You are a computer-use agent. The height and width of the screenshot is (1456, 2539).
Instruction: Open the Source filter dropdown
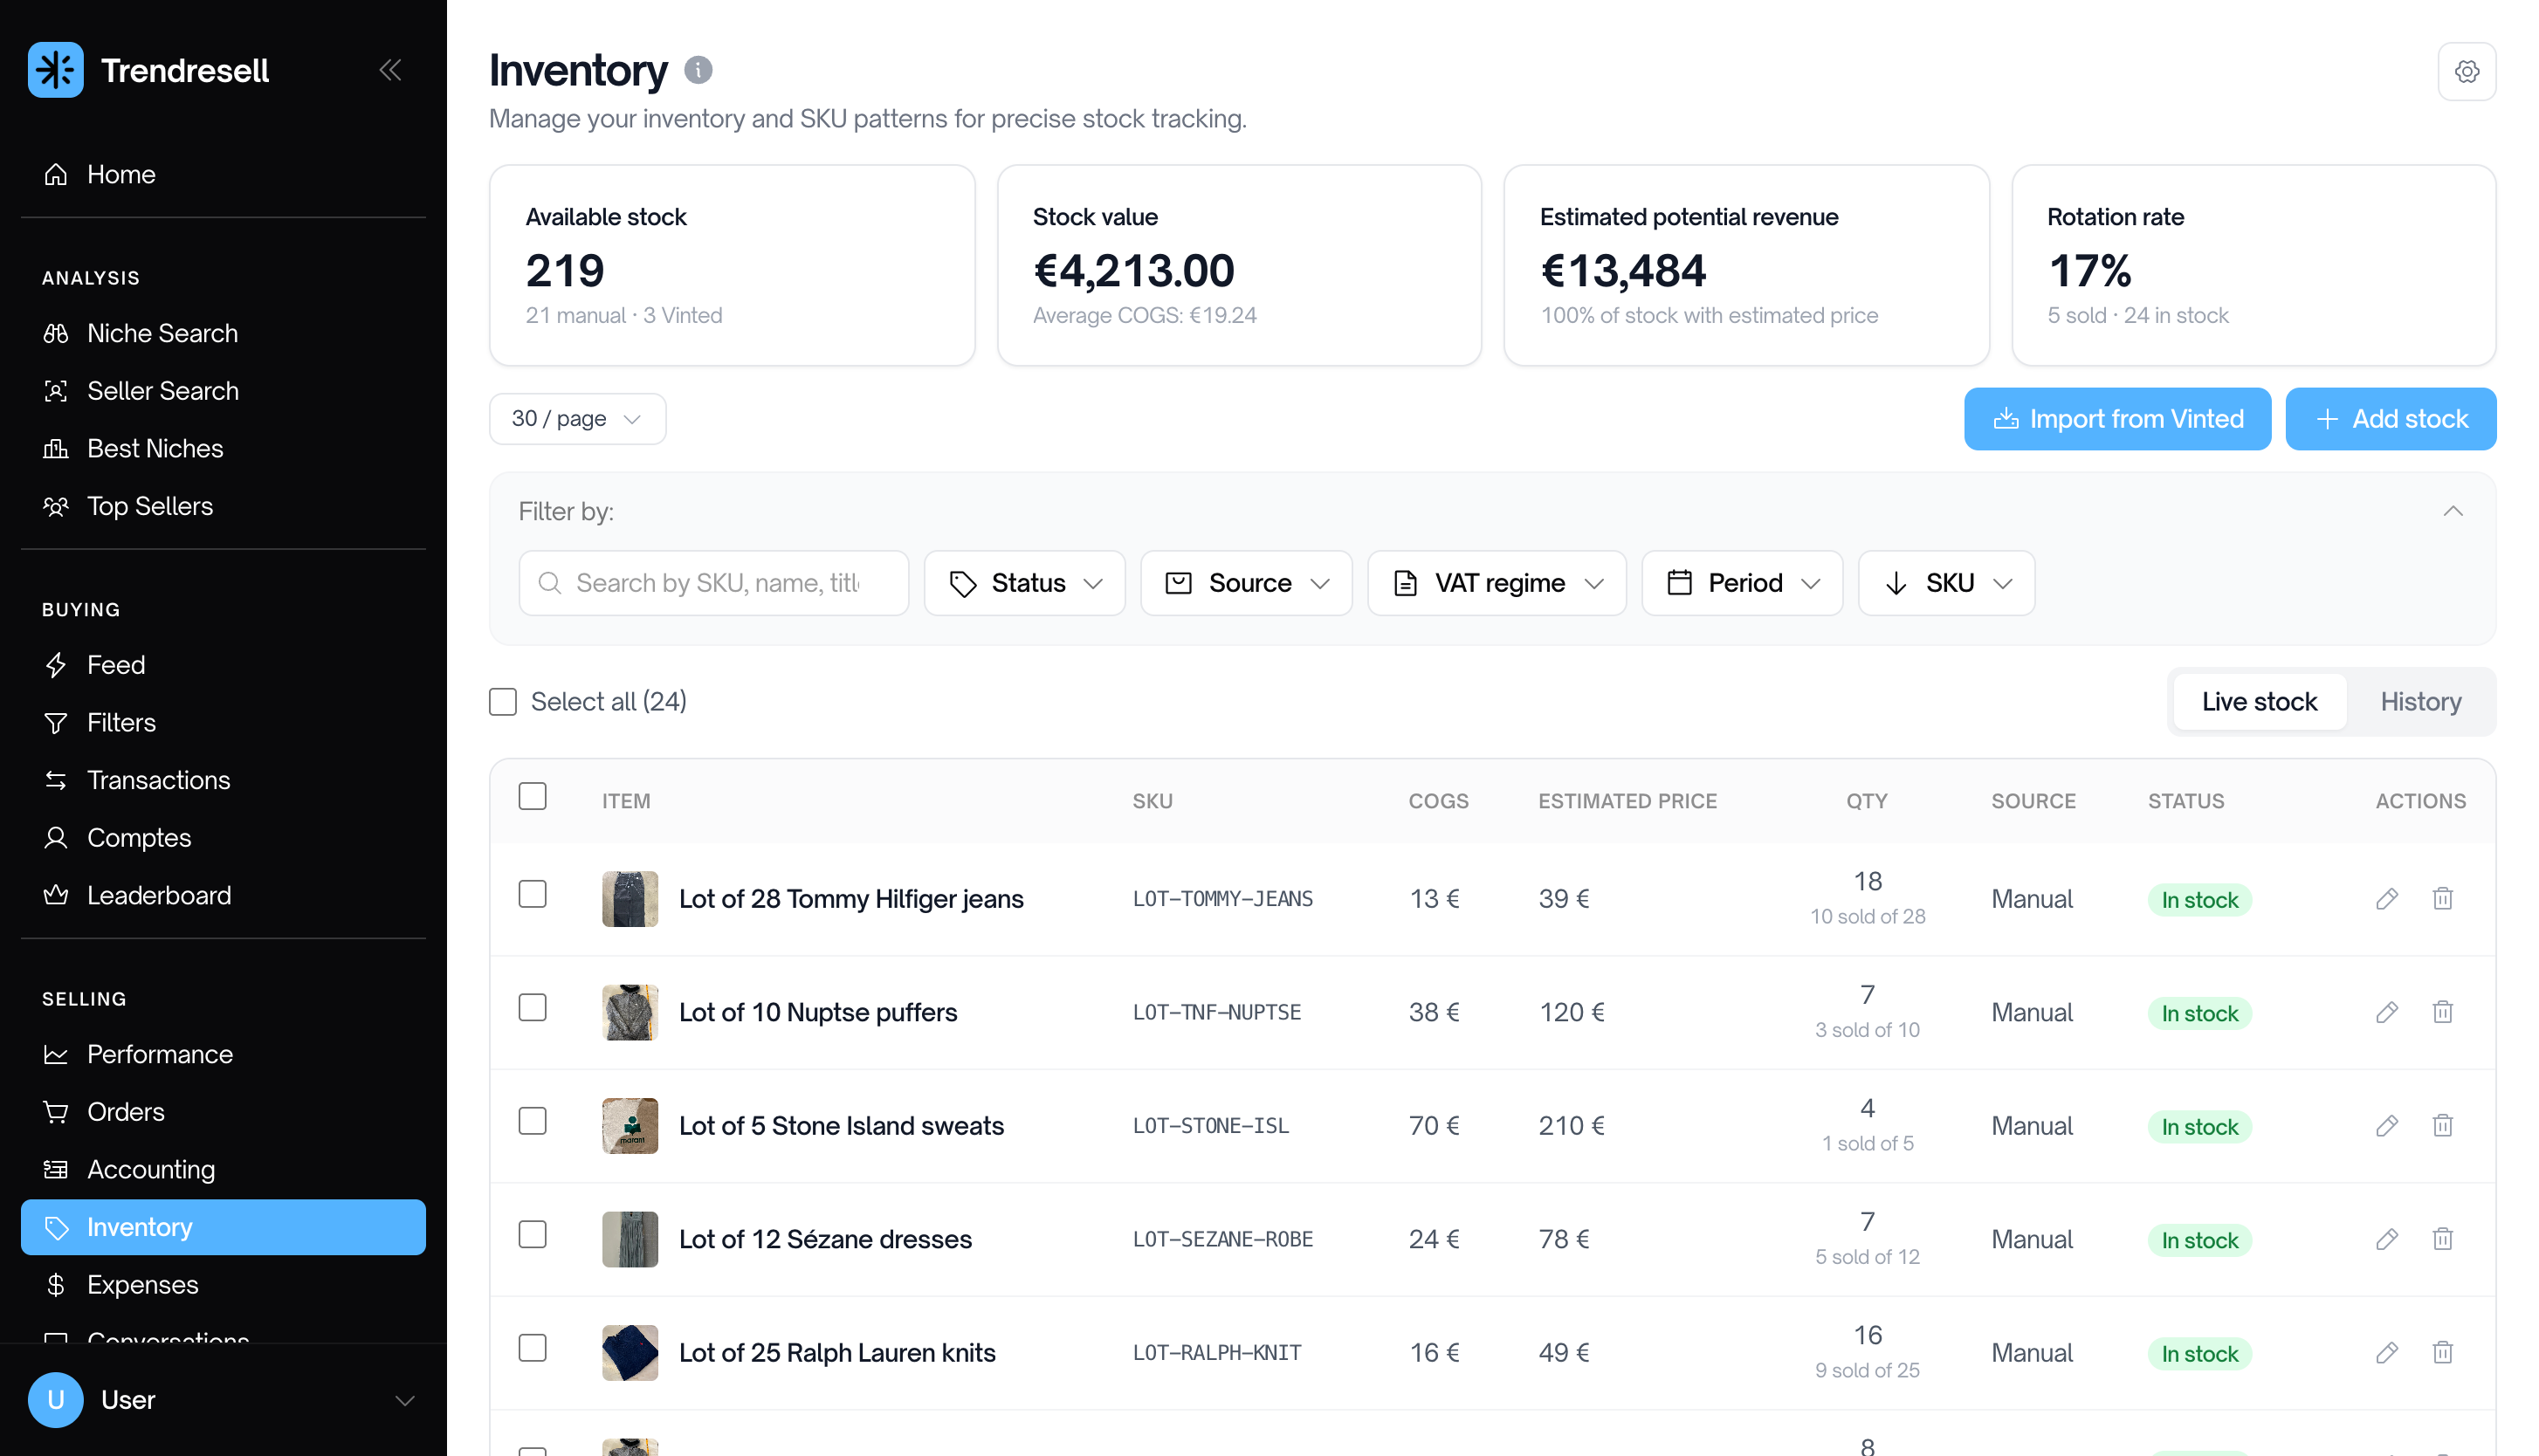click(x=1246, y=583)
